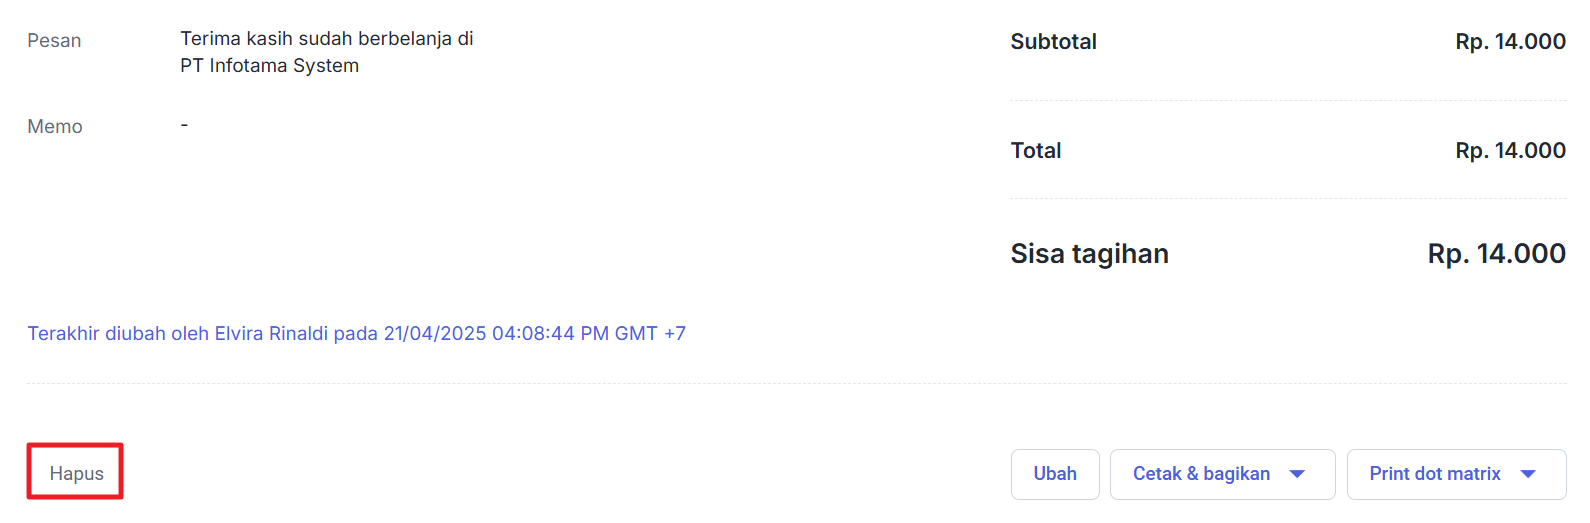Open the Print dot matrix menu
Viewport: 1590px width, 523px height.
(x=1434, y=474)
